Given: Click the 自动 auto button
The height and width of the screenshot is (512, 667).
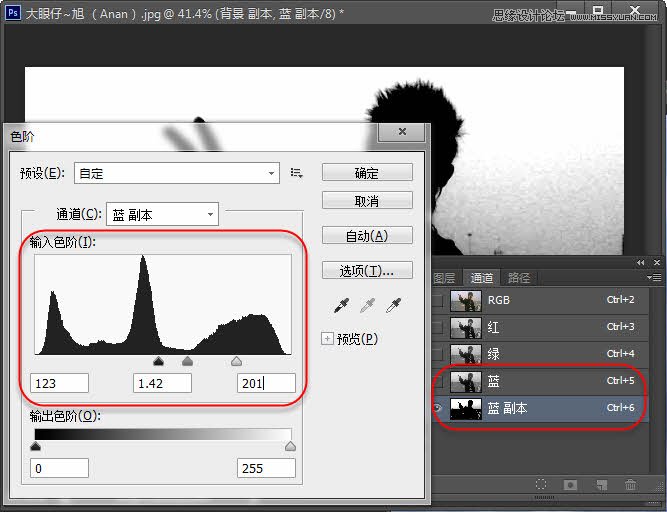Looking at the screenshot, I should pos(367,236).
